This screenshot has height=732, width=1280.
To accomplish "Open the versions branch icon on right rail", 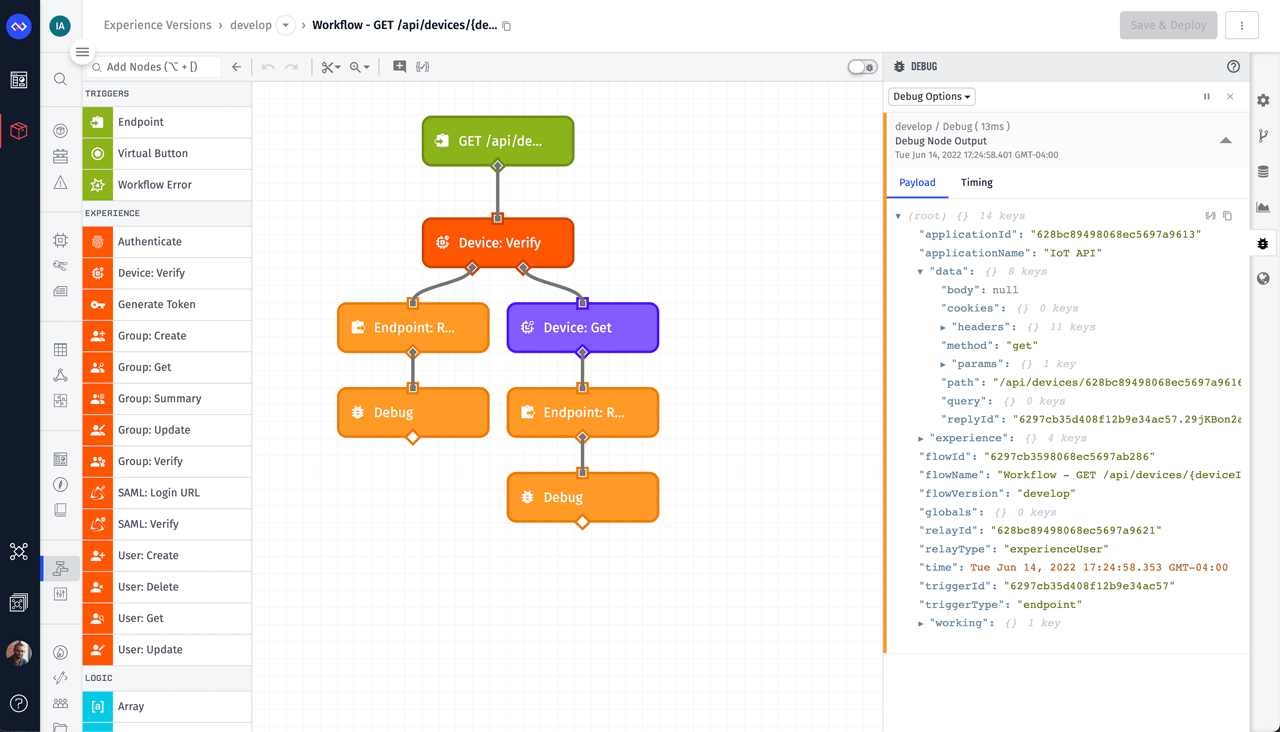I will click(1264, 136).
